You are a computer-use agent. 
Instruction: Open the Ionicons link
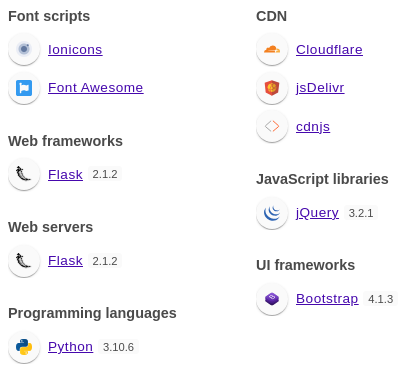click(x=75, y=50)
